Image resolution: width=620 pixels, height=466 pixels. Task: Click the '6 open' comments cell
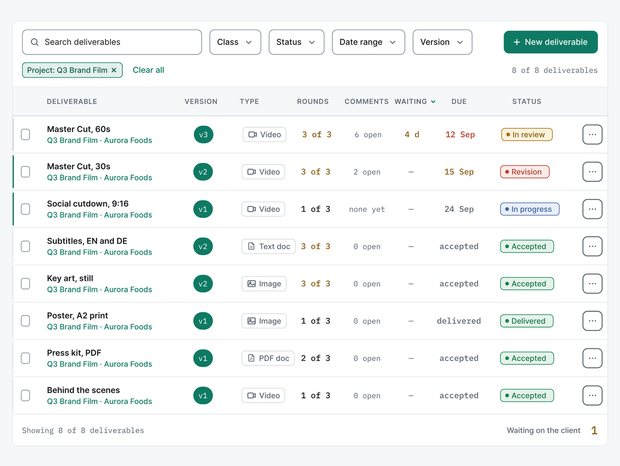point(368,135)
